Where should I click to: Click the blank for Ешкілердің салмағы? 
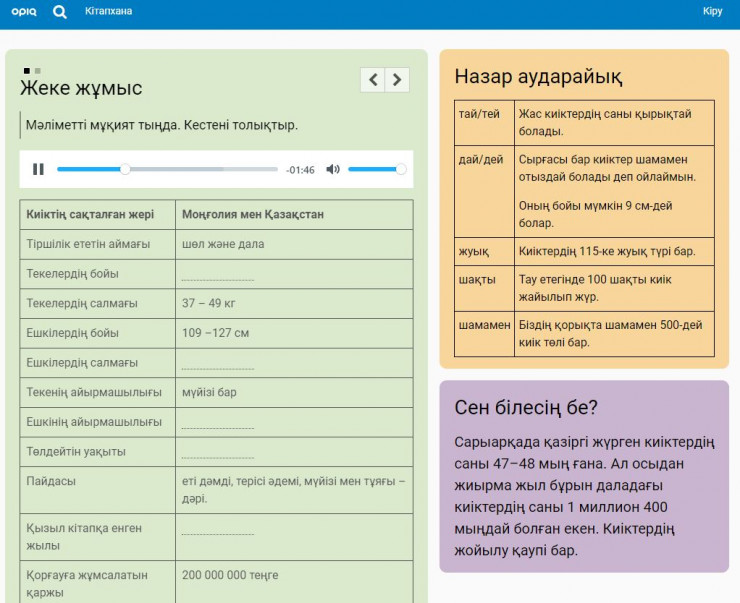[218, 364]
